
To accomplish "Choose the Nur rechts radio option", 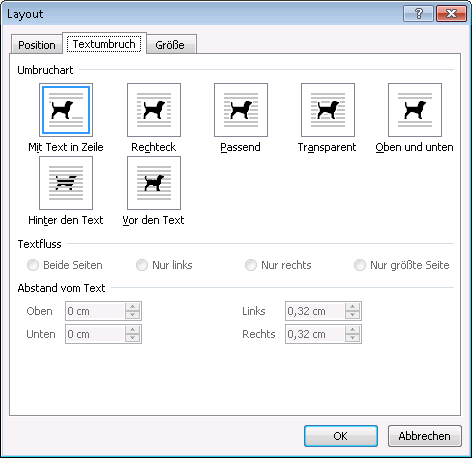I will tap(251, 265).
